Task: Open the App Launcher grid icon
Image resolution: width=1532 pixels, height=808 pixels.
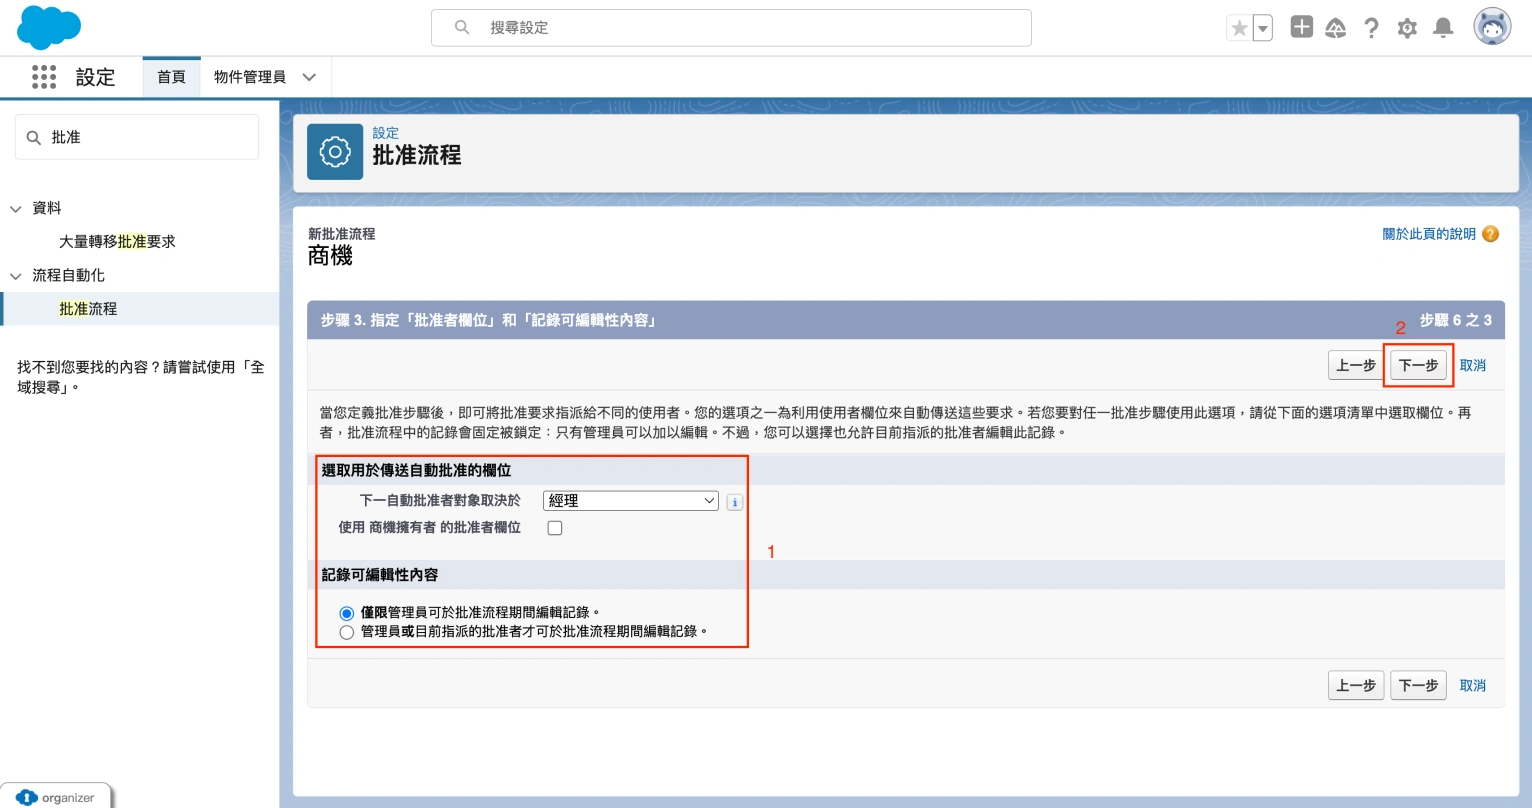Action: 44,77
